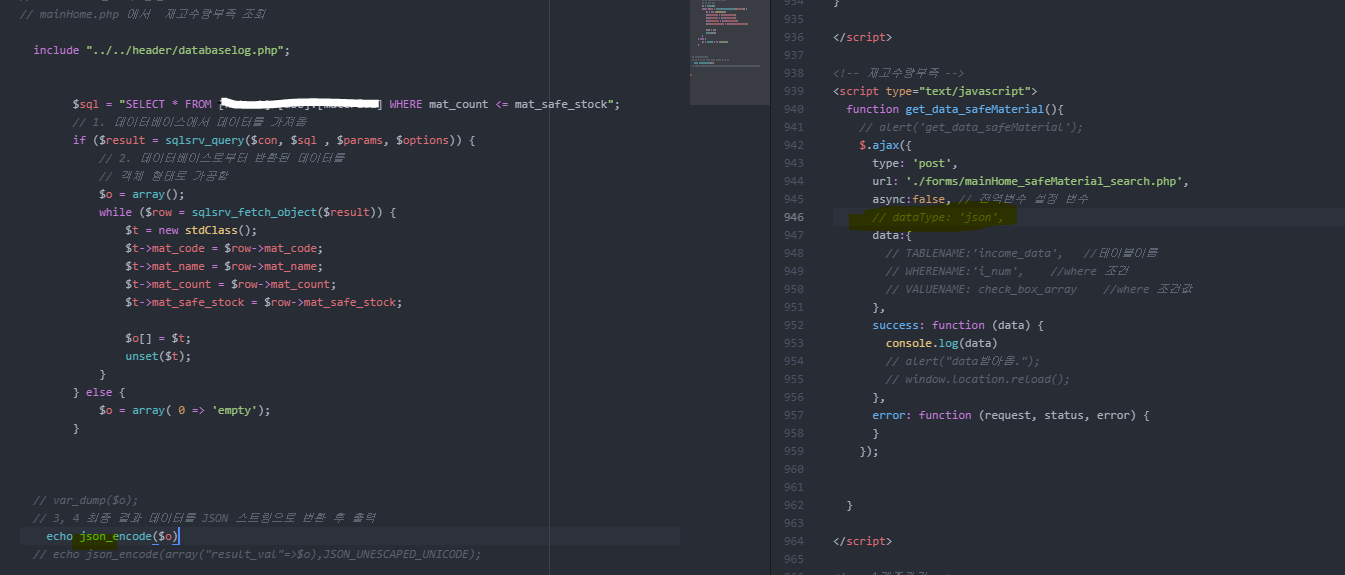Click the active 'echo json_encode($o)' line
Viewport: 1345px width, 575px height.
point(112,536)
